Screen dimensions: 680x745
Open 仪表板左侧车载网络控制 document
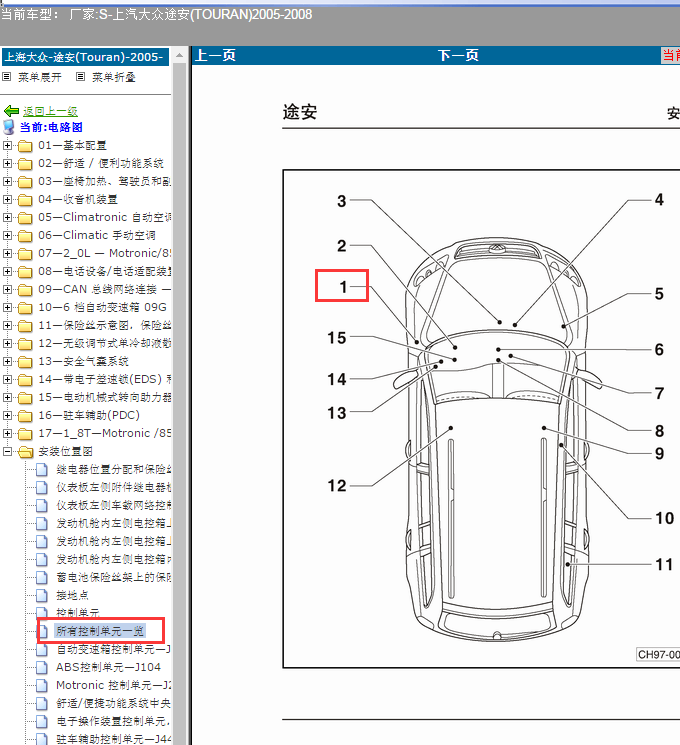pyautogui.click(x=114, y=506)
